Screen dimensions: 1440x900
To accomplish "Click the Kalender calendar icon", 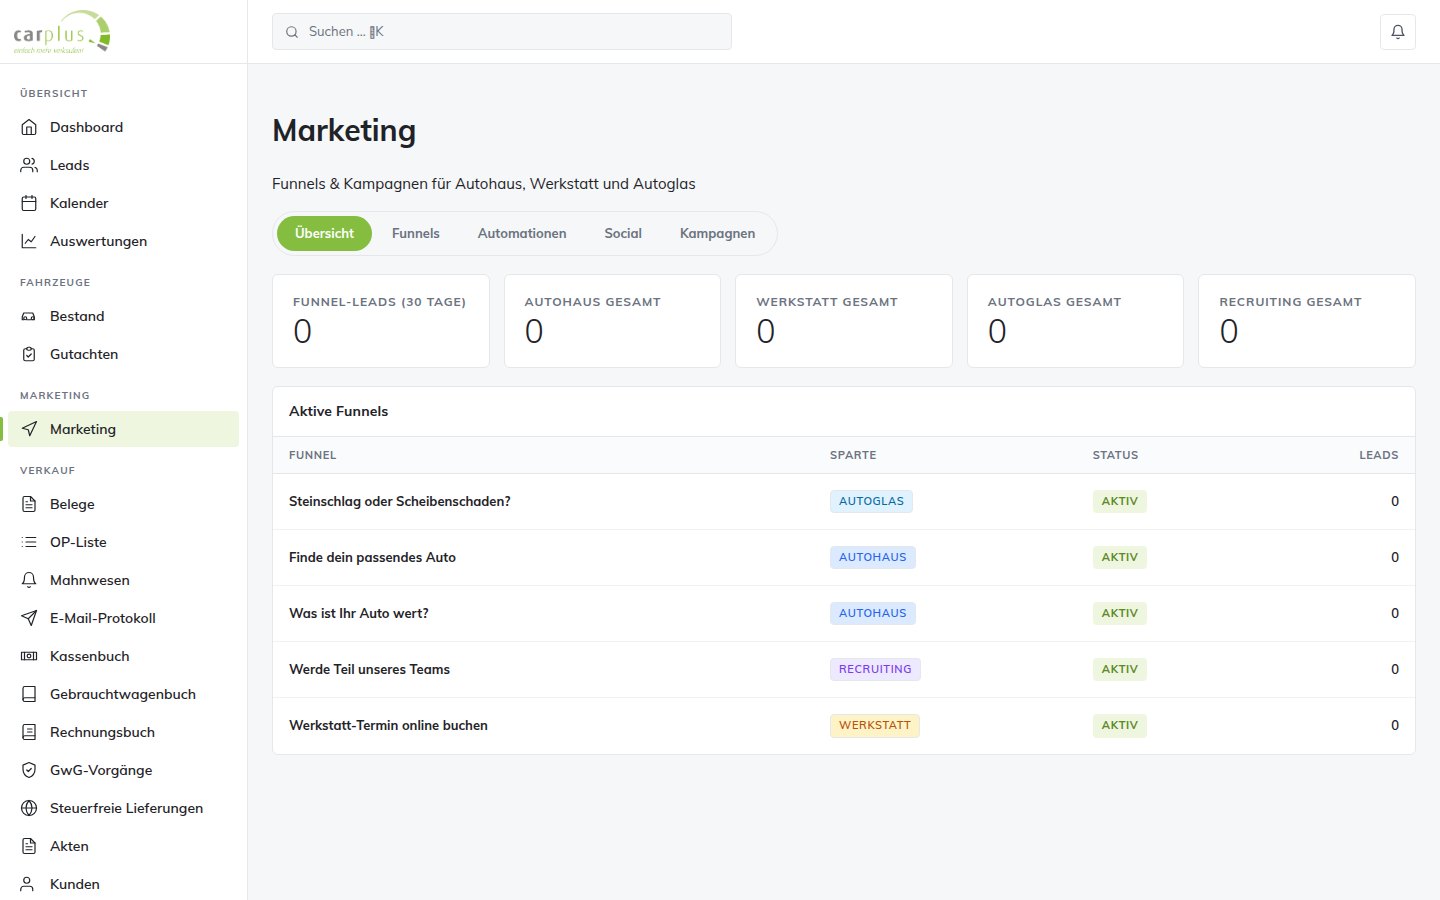I will click(x=29, y=203).
